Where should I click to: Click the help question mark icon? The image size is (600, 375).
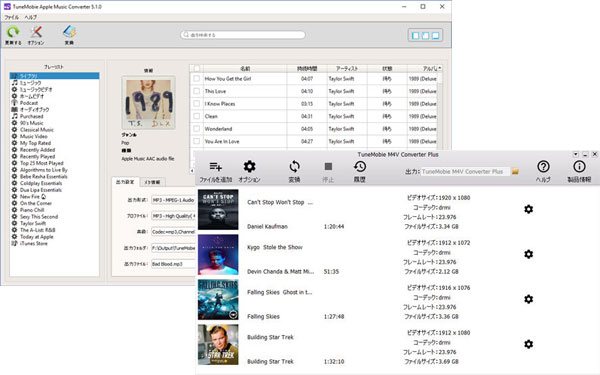pyautogui.click(x=543, y=167)
